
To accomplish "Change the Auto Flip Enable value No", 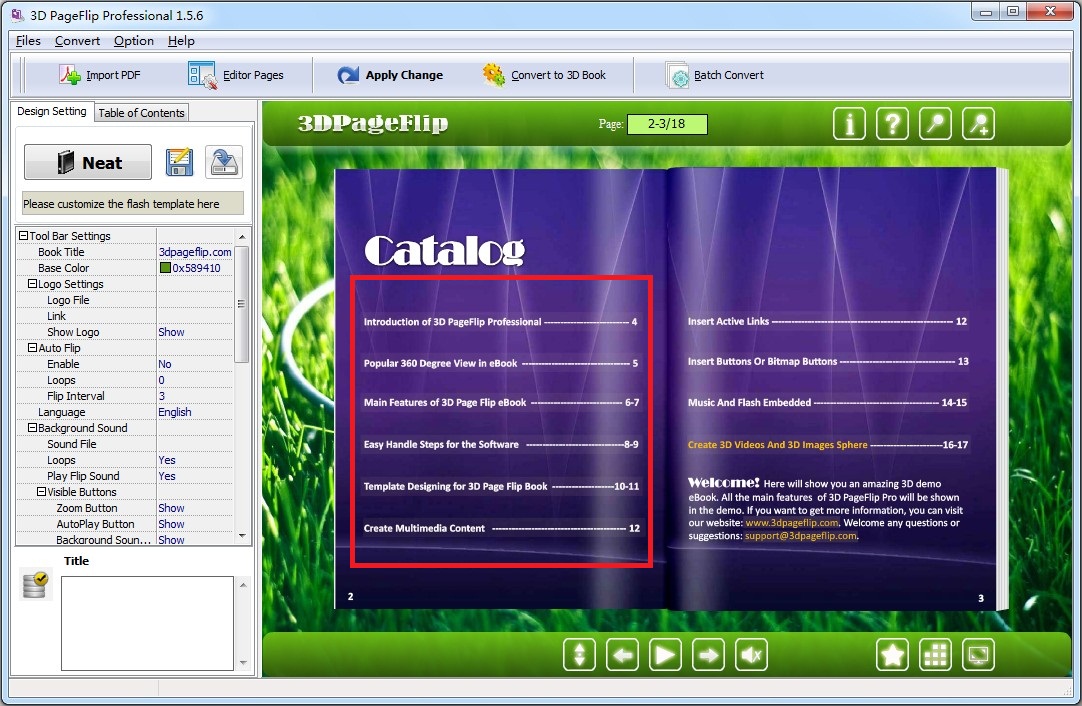I will (x=165, y=364).
